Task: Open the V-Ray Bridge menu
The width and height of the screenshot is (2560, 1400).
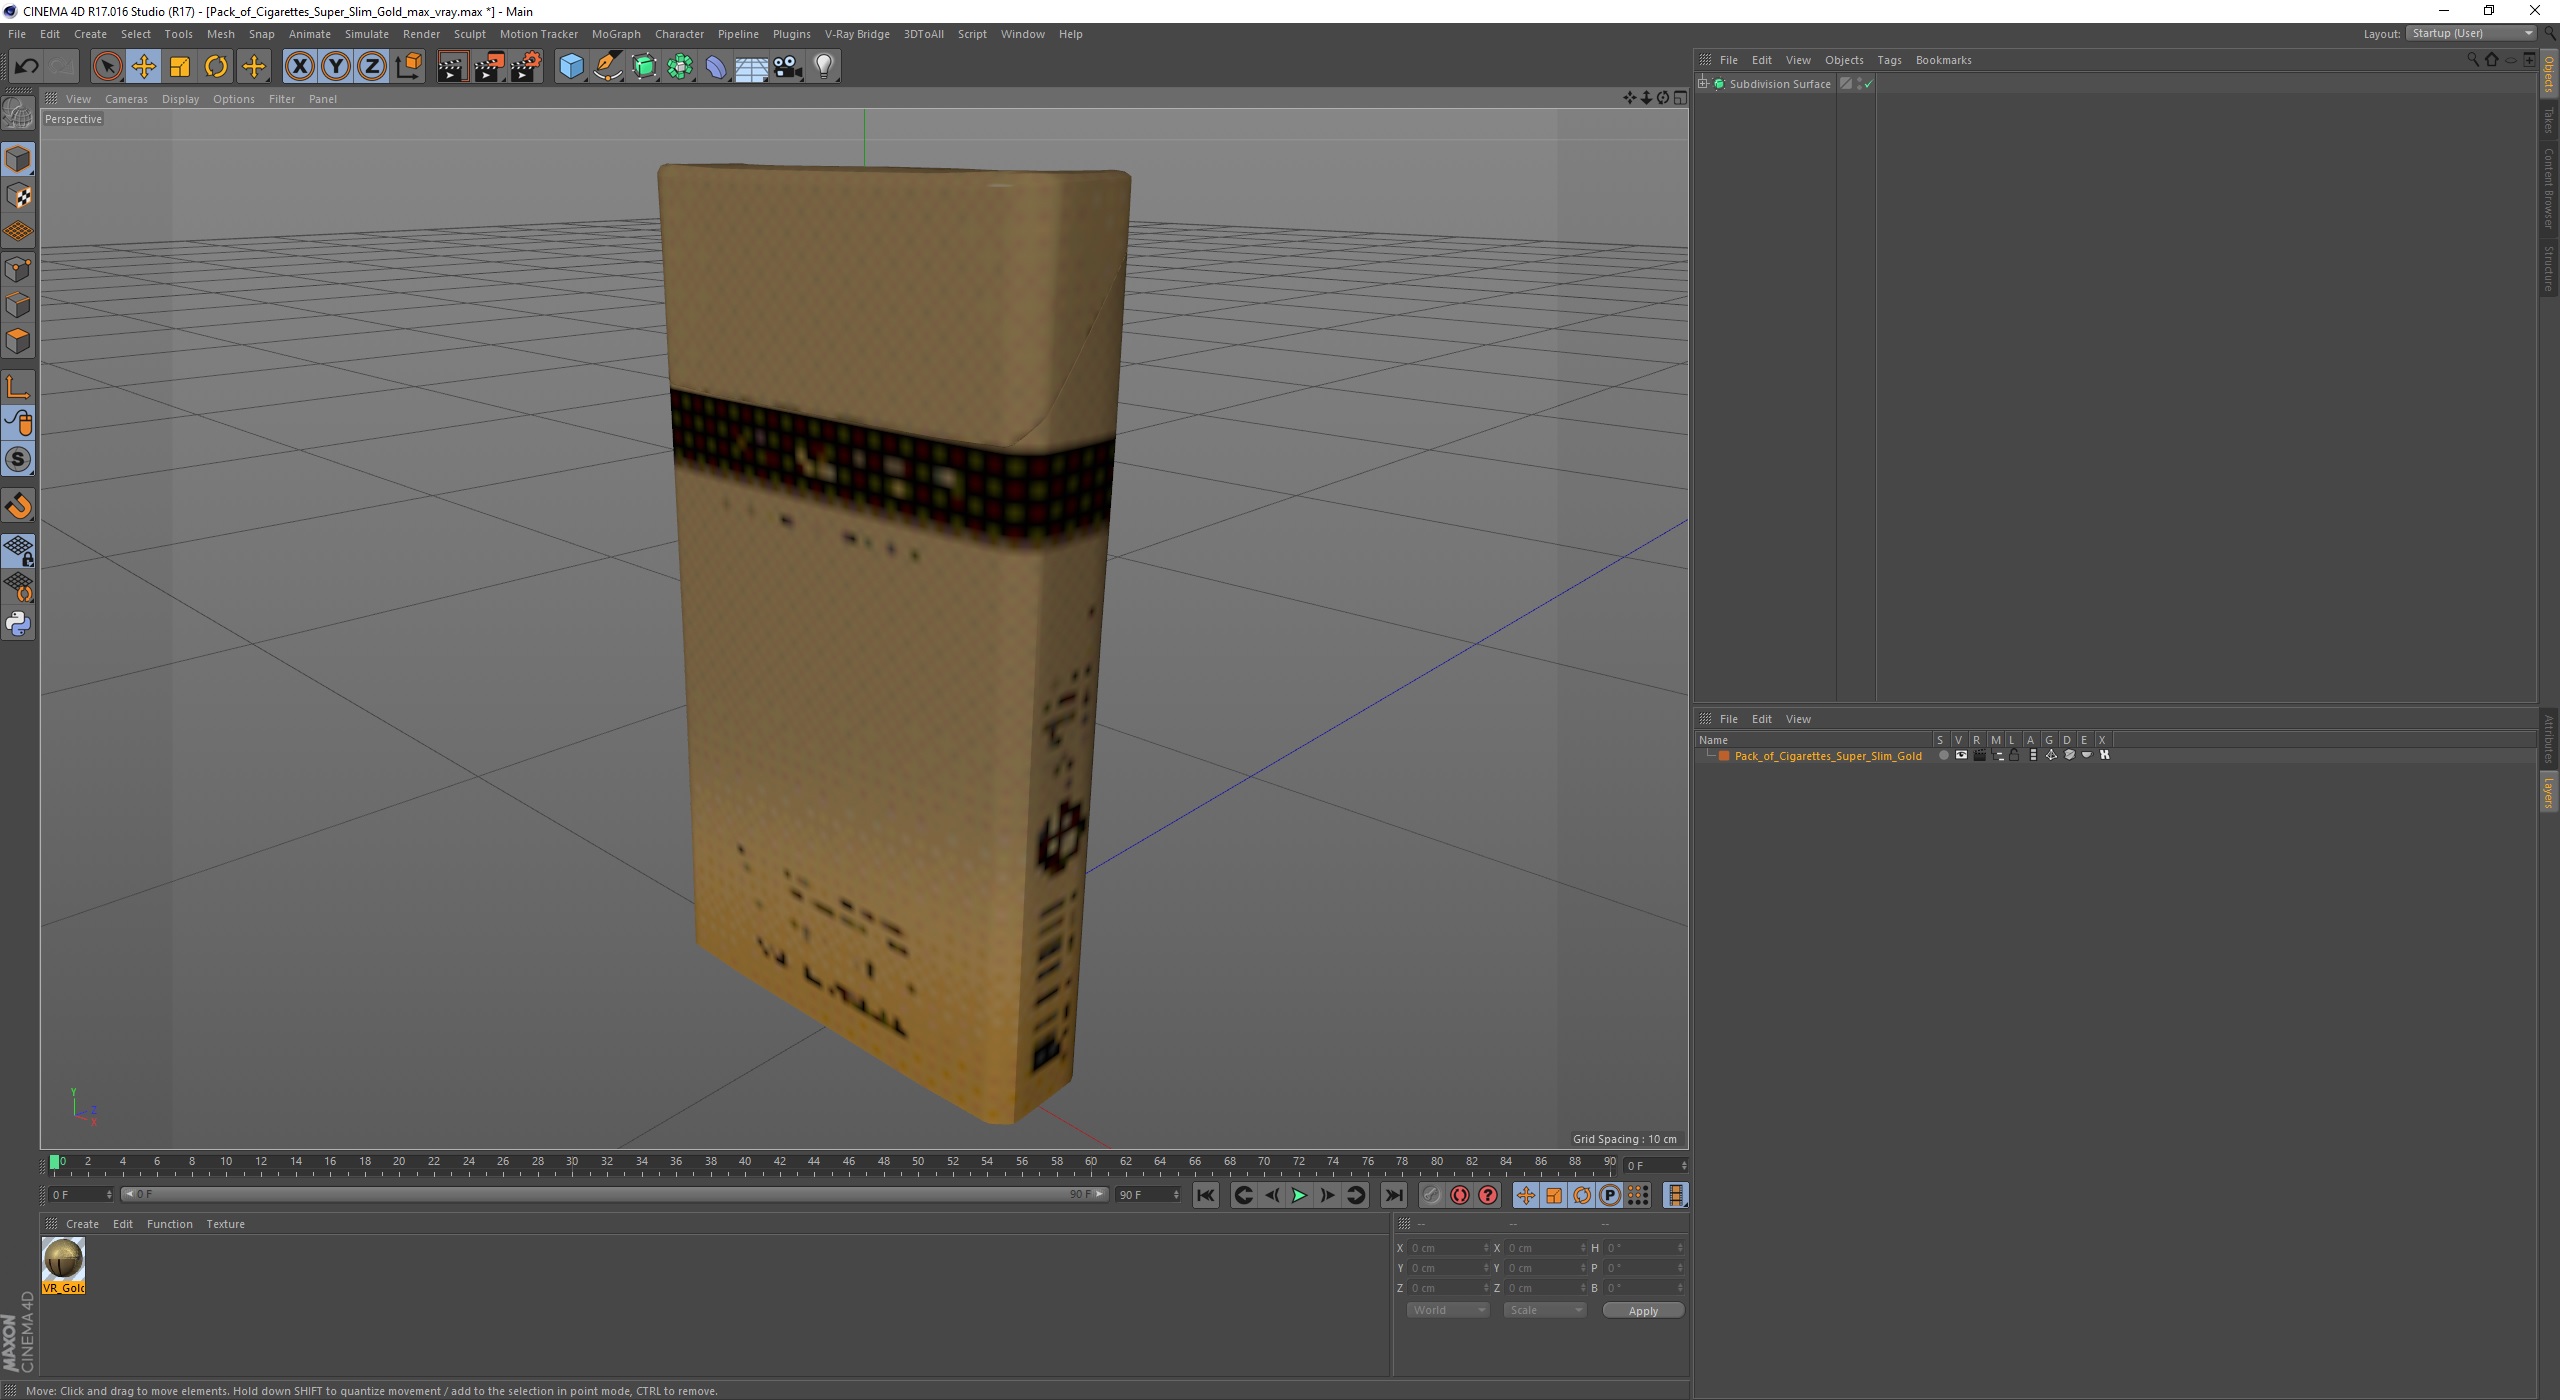Action: click(x=857, y=34)
